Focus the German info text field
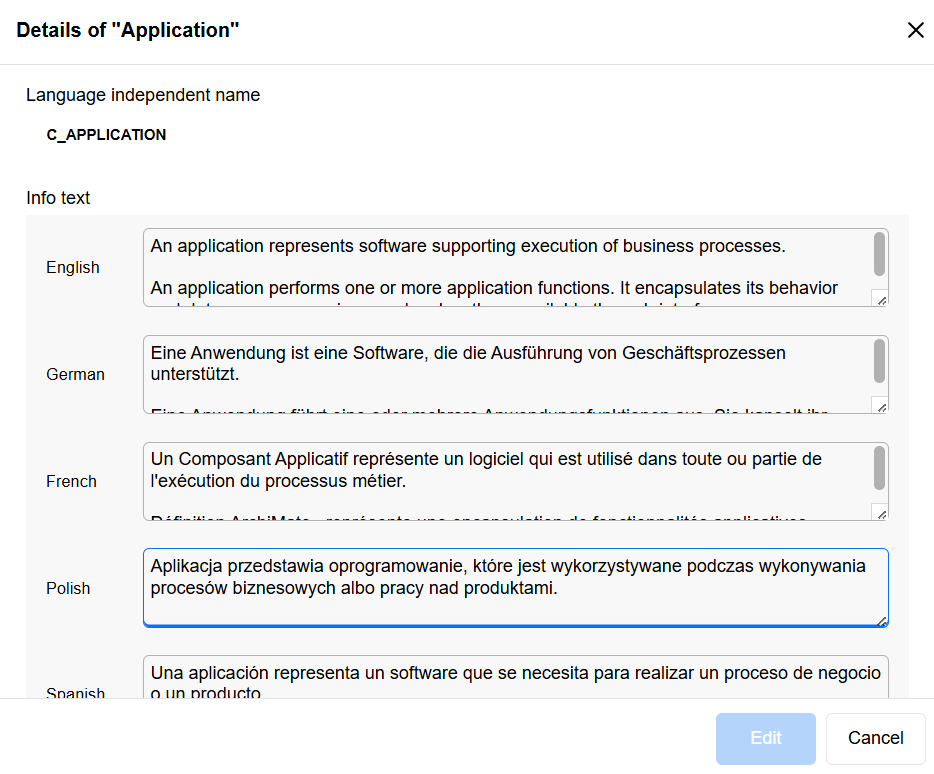This screenshot has width=934, height=774. [505, 374]
